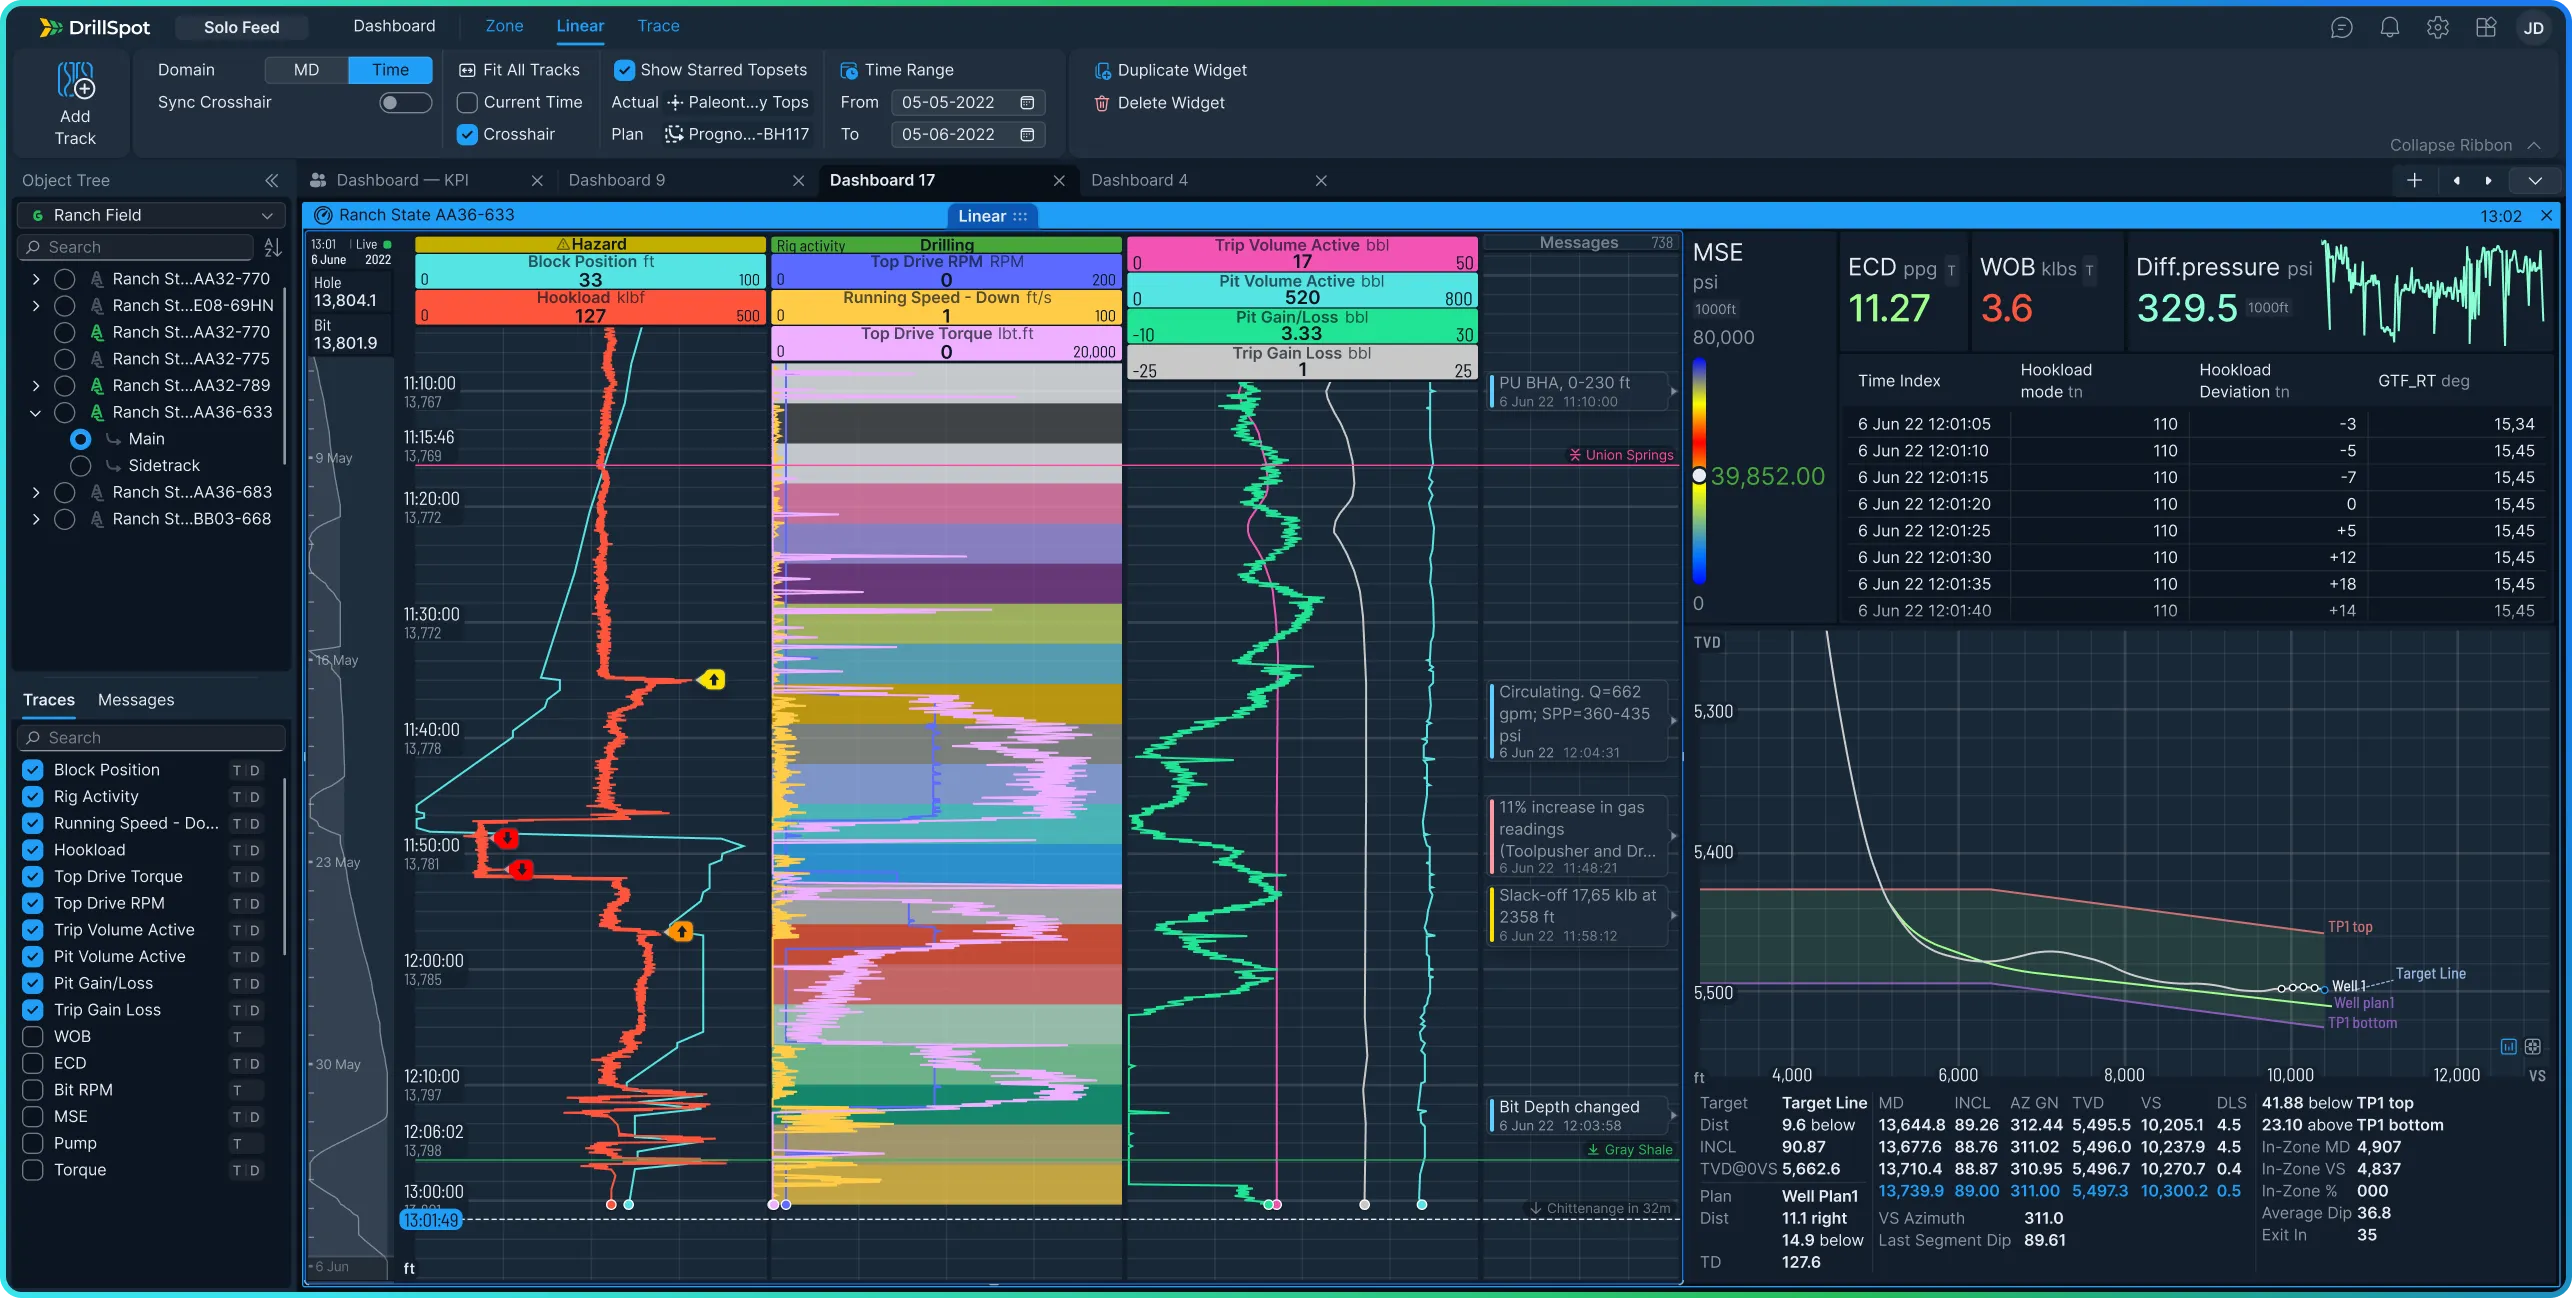Open the From date calendar picker
The image size is (2572, 1298).
coord(1027,102)
